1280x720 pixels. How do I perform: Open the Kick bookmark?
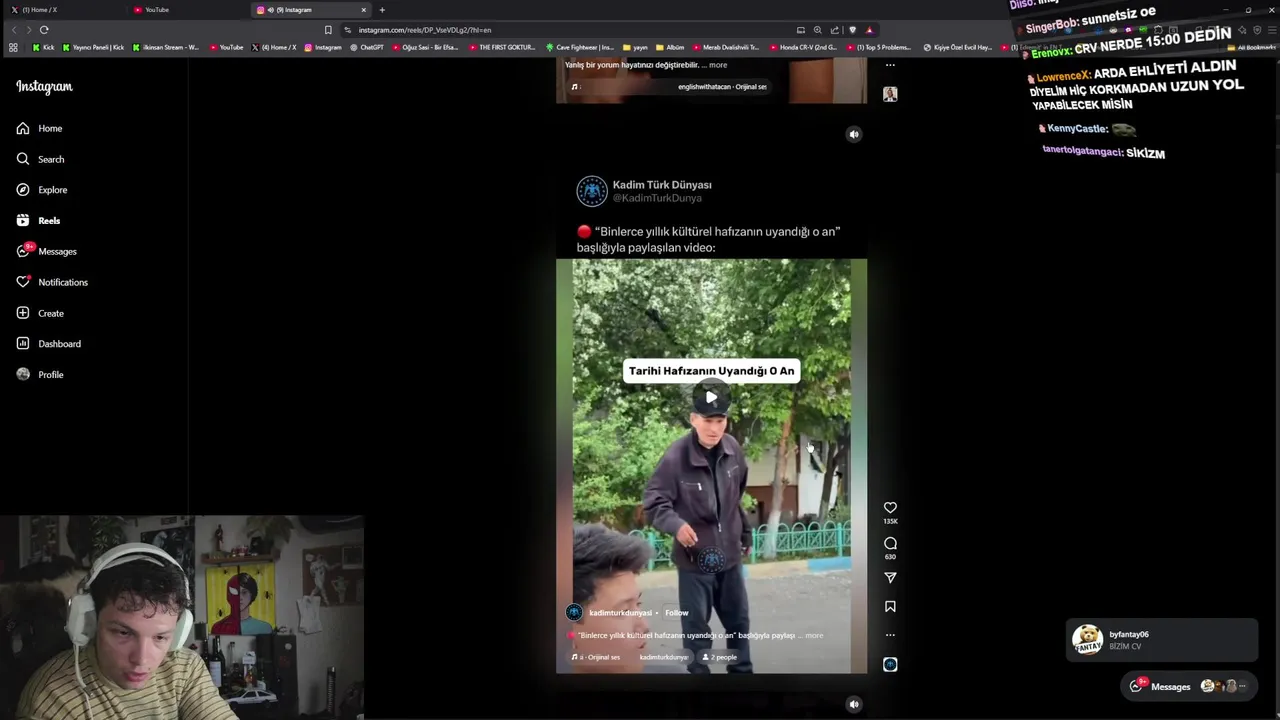pos(44,47)
